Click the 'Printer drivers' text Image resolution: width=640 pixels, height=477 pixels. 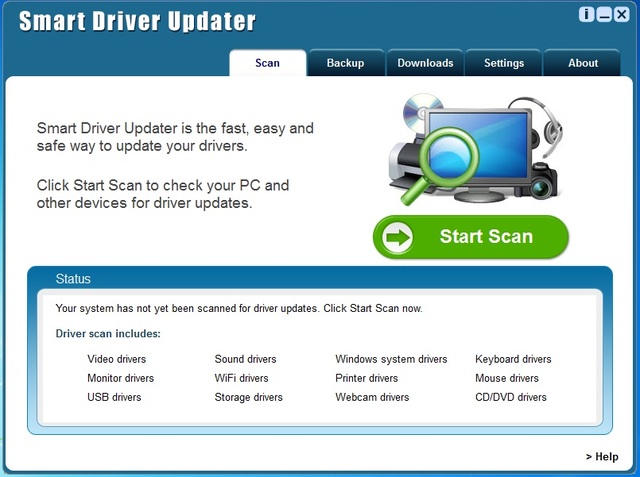pos(367,378)
